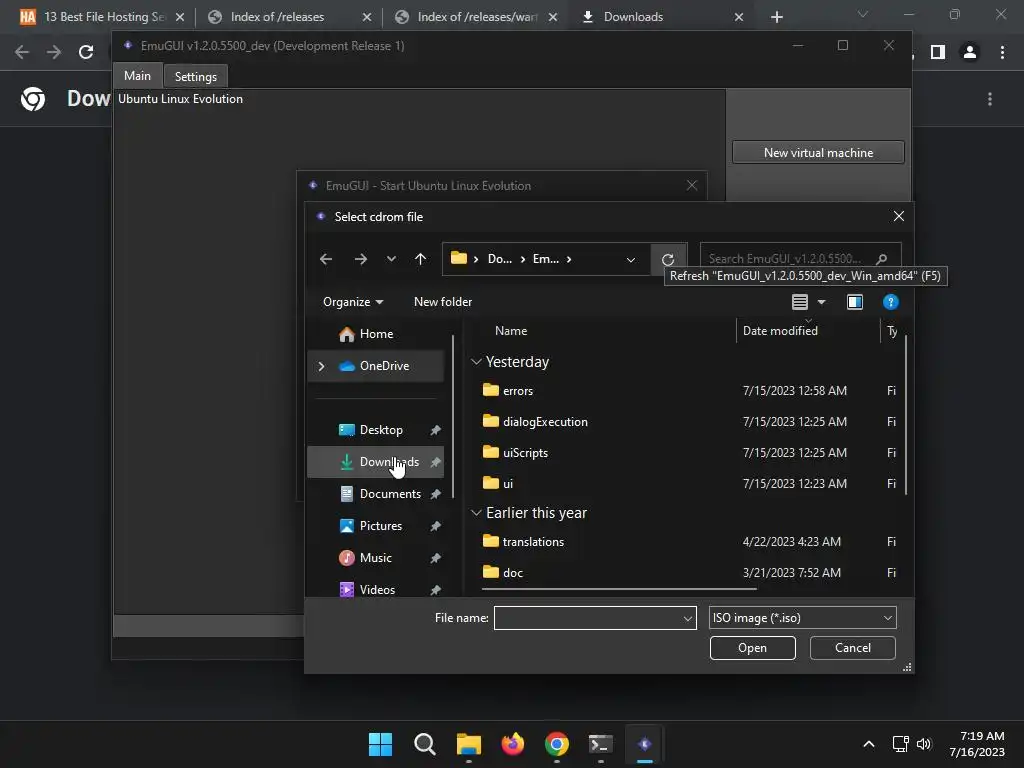The width and height of the screenshot is (1024, 768).
Task: Open Chrome three-dot menu
Action: (x=1002, y=52)
